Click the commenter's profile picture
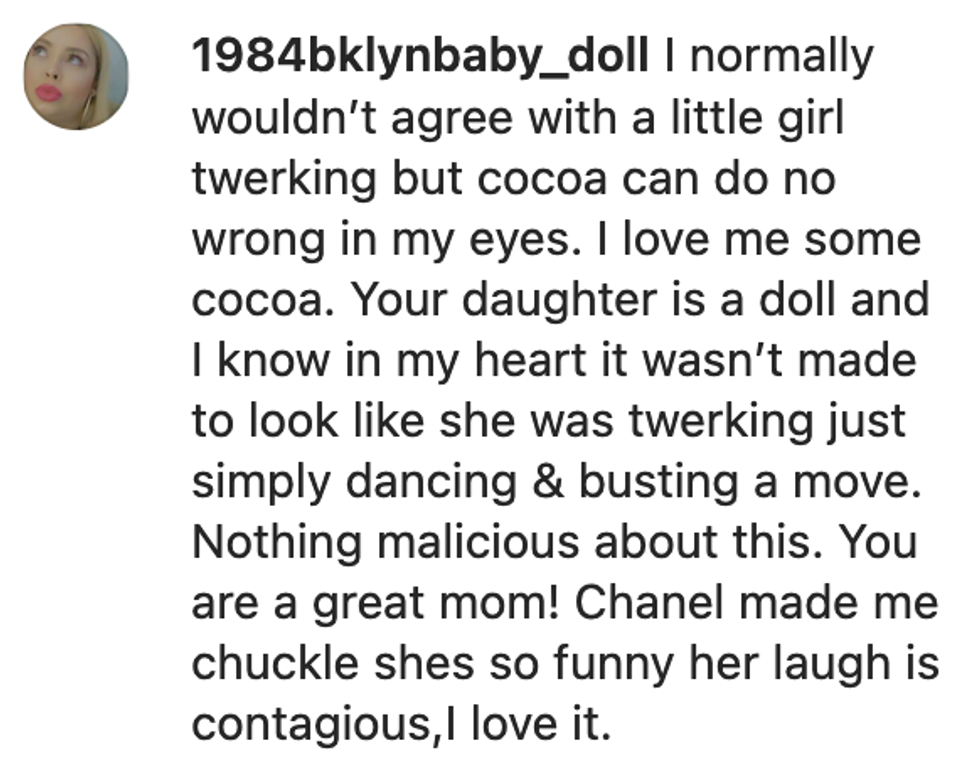980x781 pixels. 75,77
